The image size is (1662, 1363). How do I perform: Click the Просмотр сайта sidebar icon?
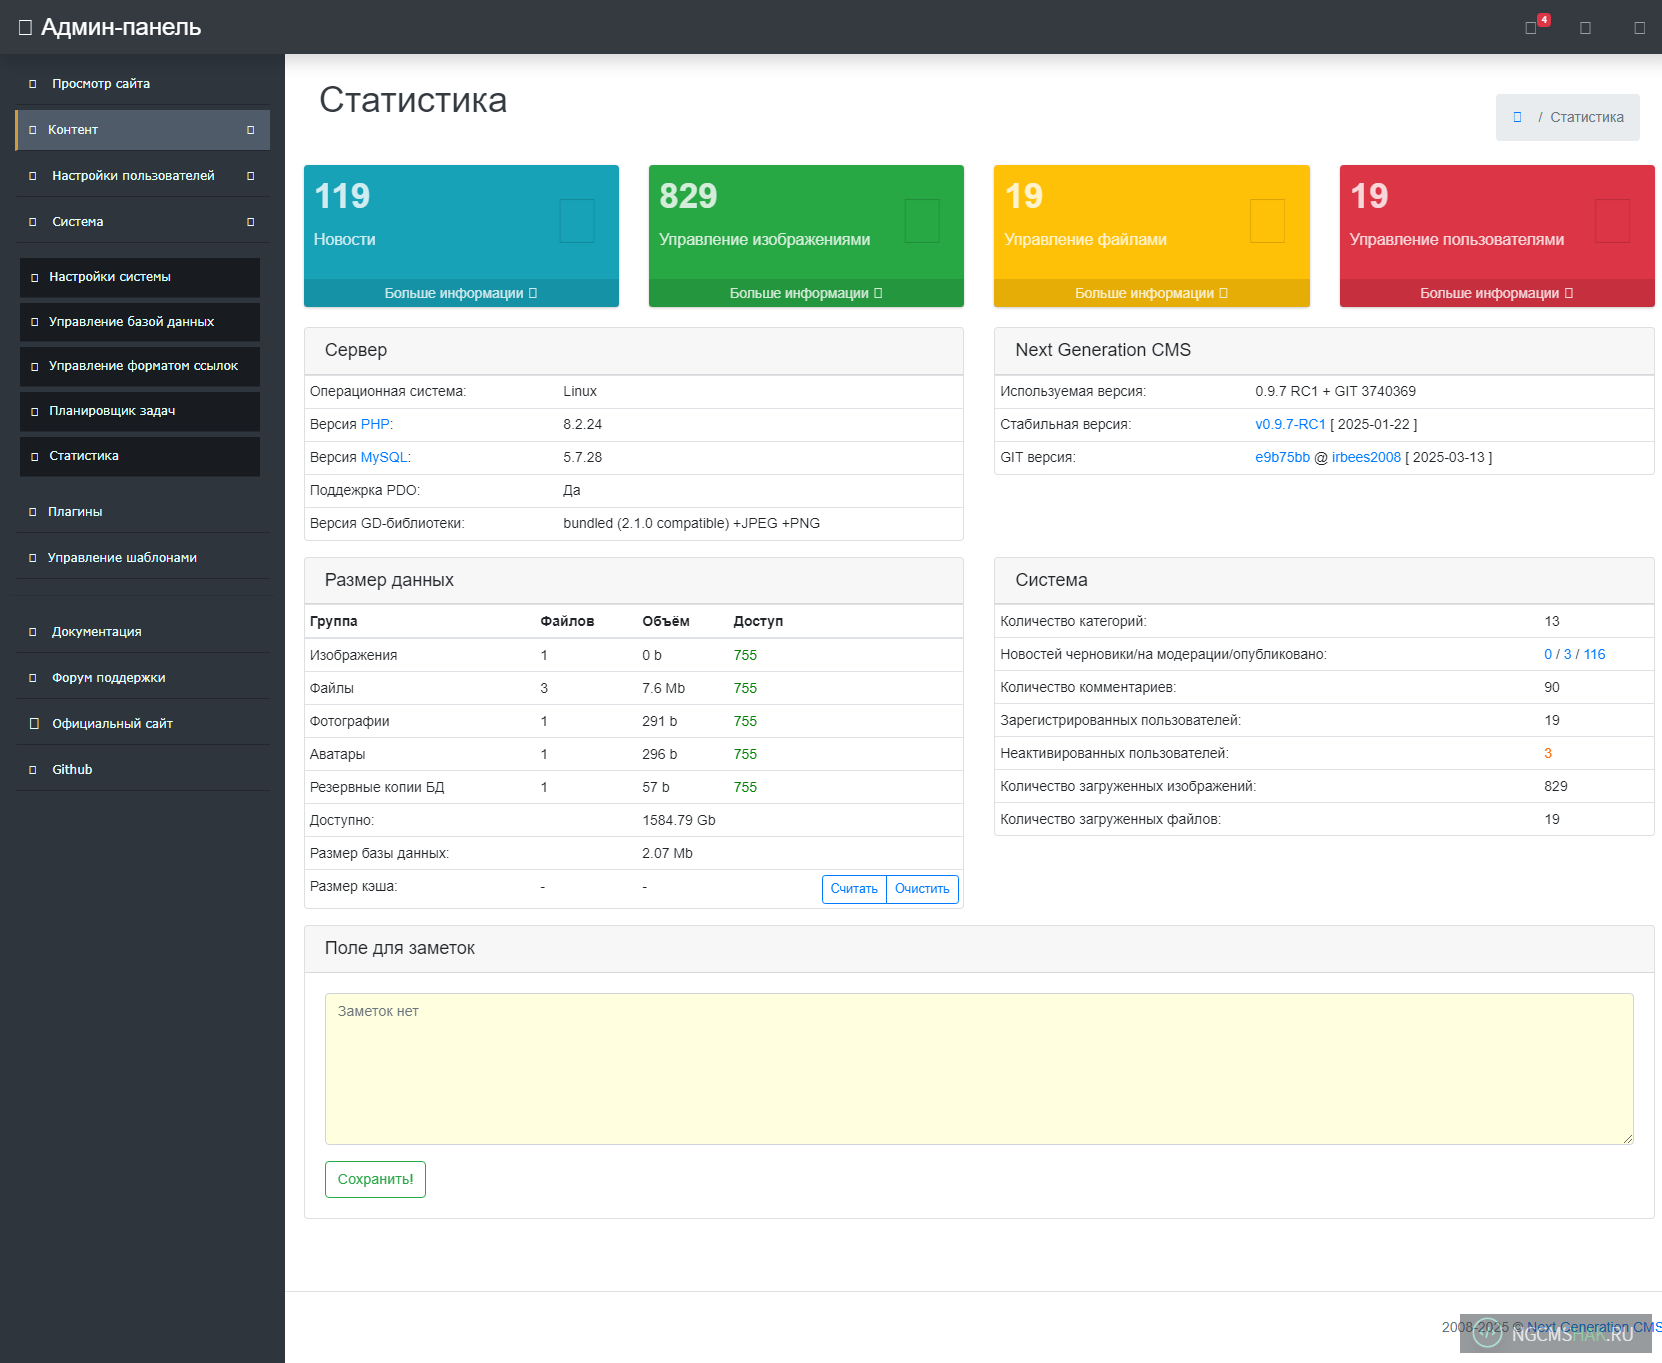tap(32, 84)
